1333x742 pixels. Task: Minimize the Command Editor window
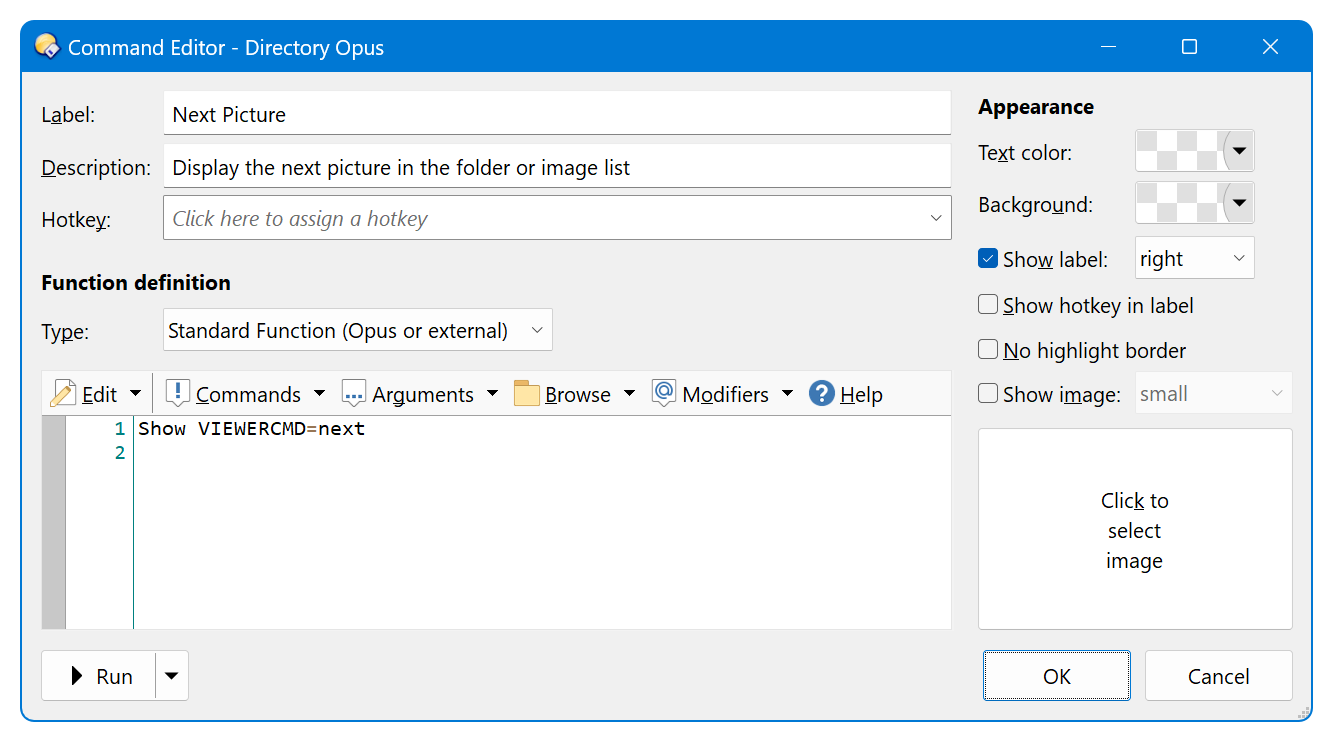coord(1108,47)
